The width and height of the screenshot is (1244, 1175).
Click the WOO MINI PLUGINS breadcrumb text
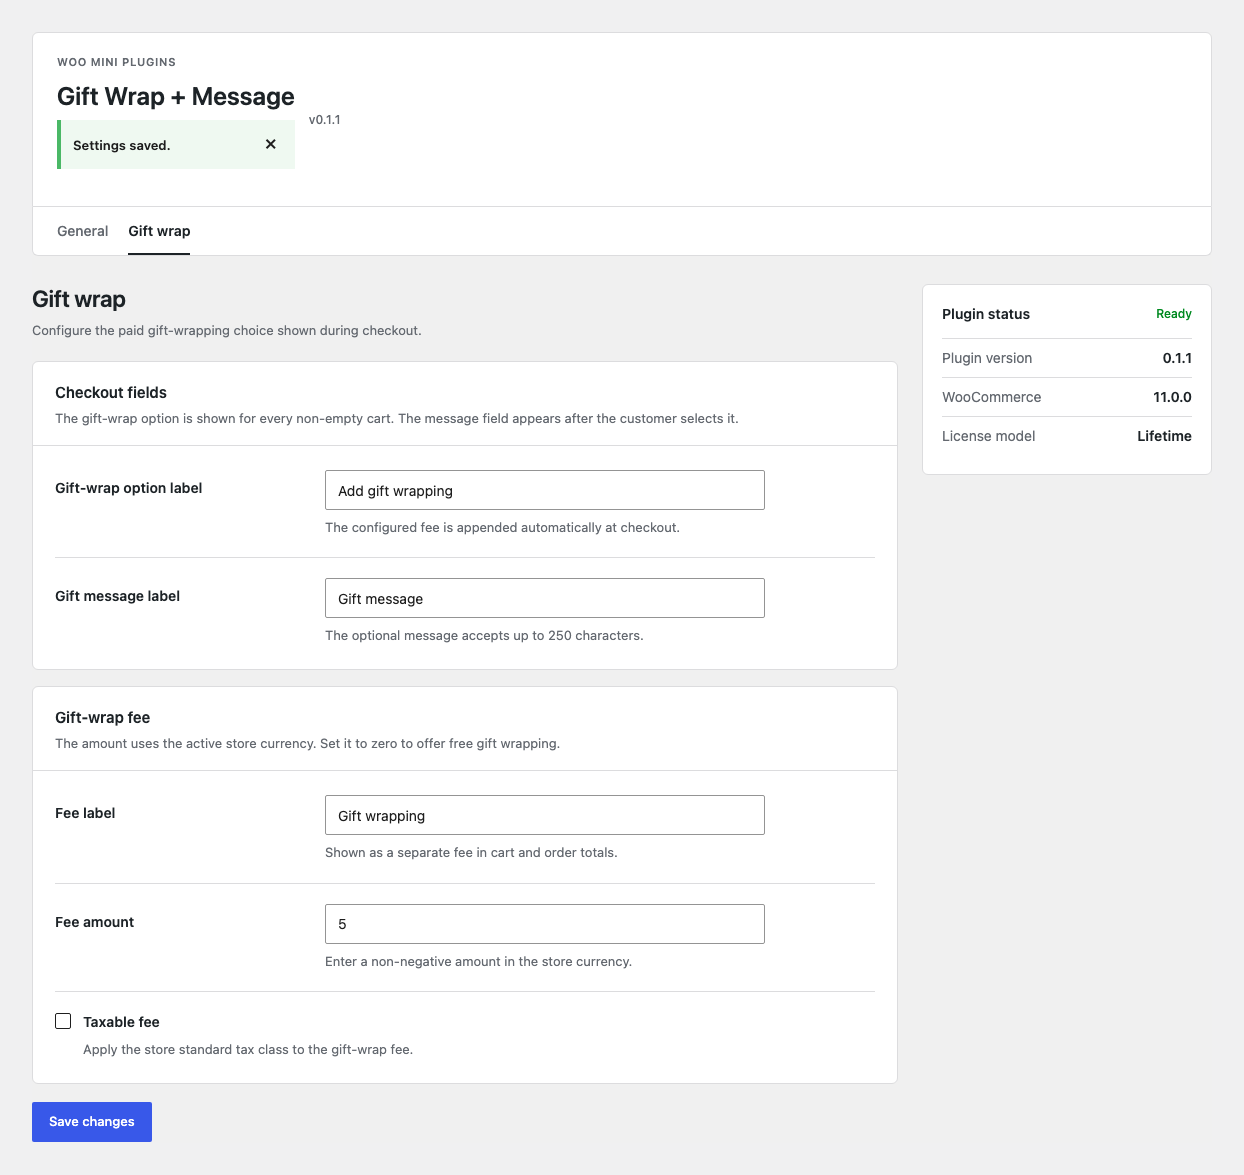[x=116, y=62]
